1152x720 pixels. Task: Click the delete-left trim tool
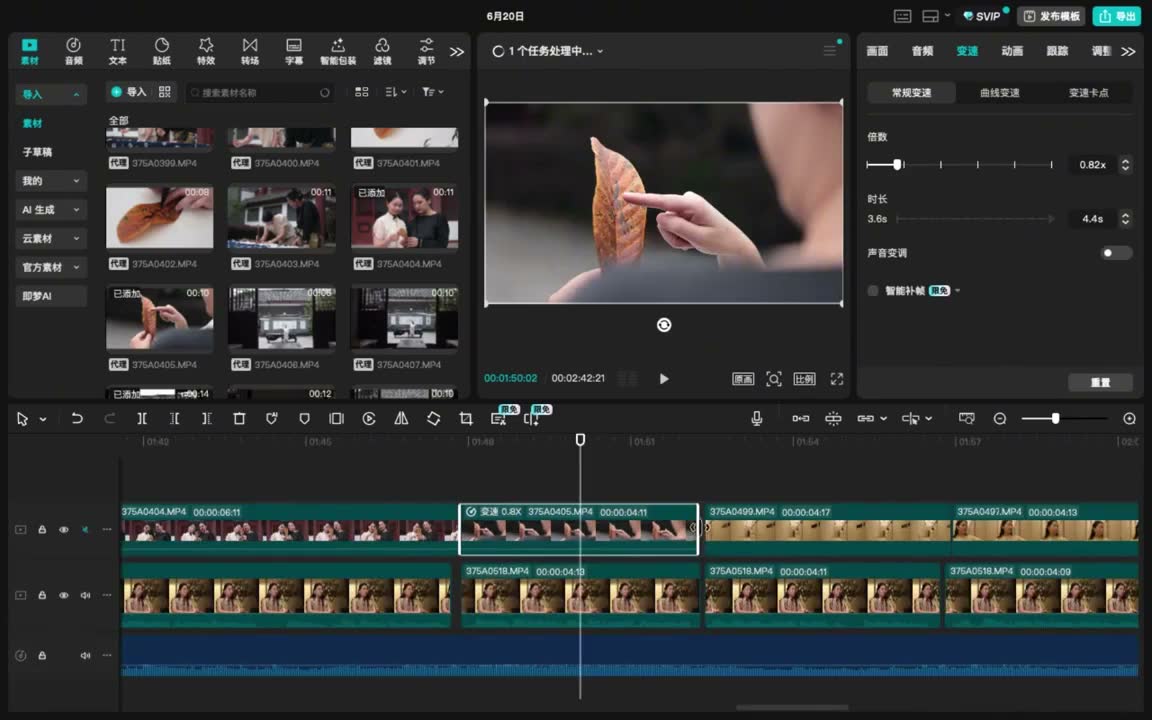pos(174,418)
